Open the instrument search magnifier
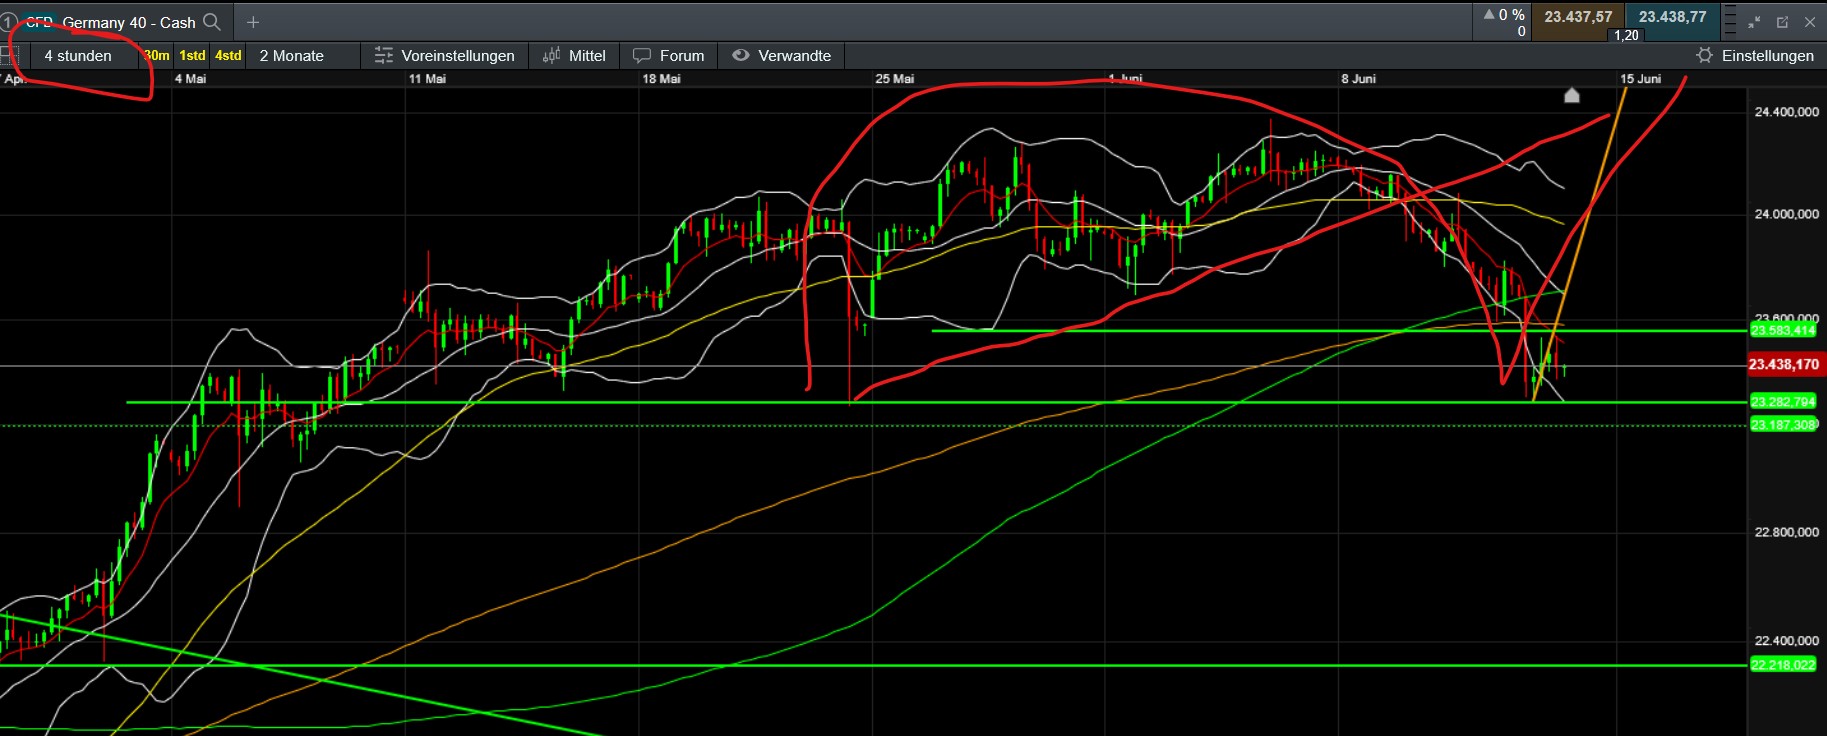Screen dimensions: 1827x736 (x=212, y=21)
